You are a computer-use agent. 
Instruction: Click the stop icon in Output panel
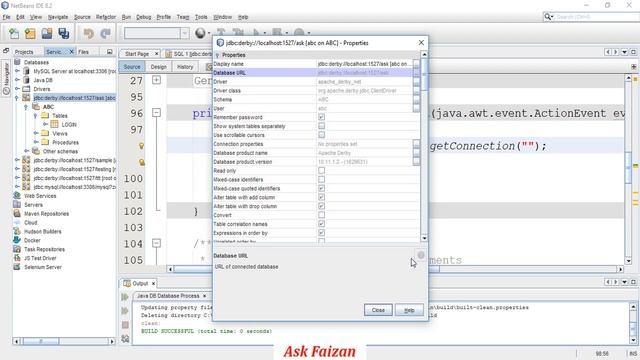tap(125, 325)
